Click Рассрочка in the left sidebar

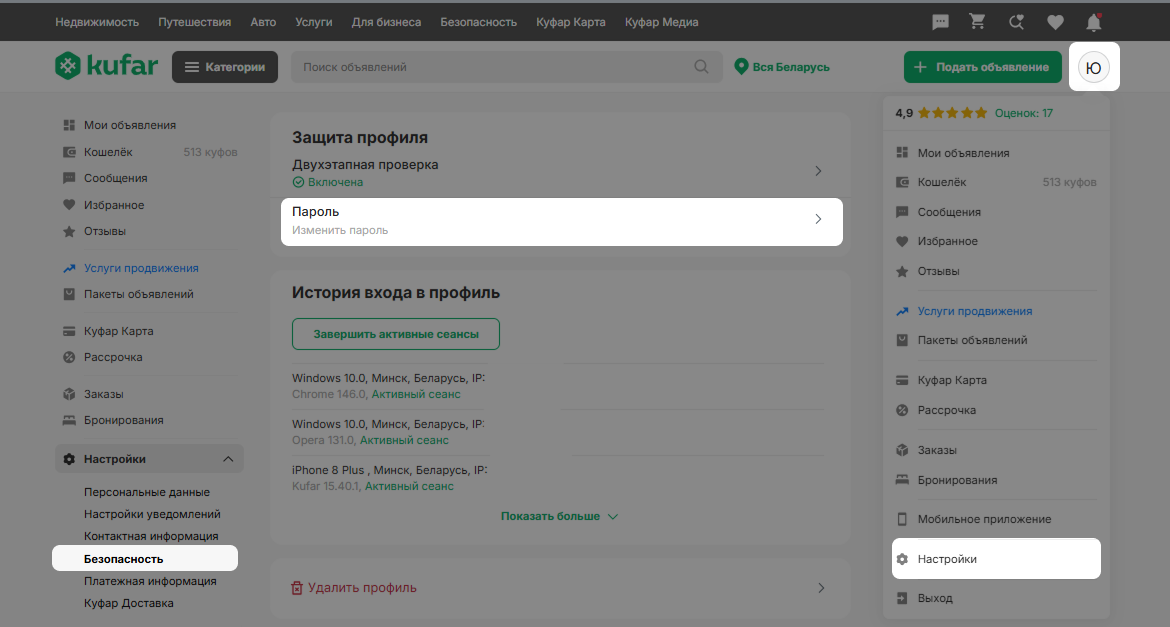[x=113, y=357]
